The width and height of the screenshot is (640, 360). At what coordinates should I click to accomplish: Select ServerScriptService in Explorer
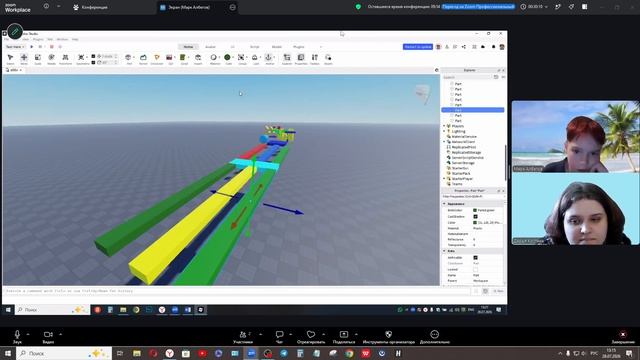[x=467, y=158]
